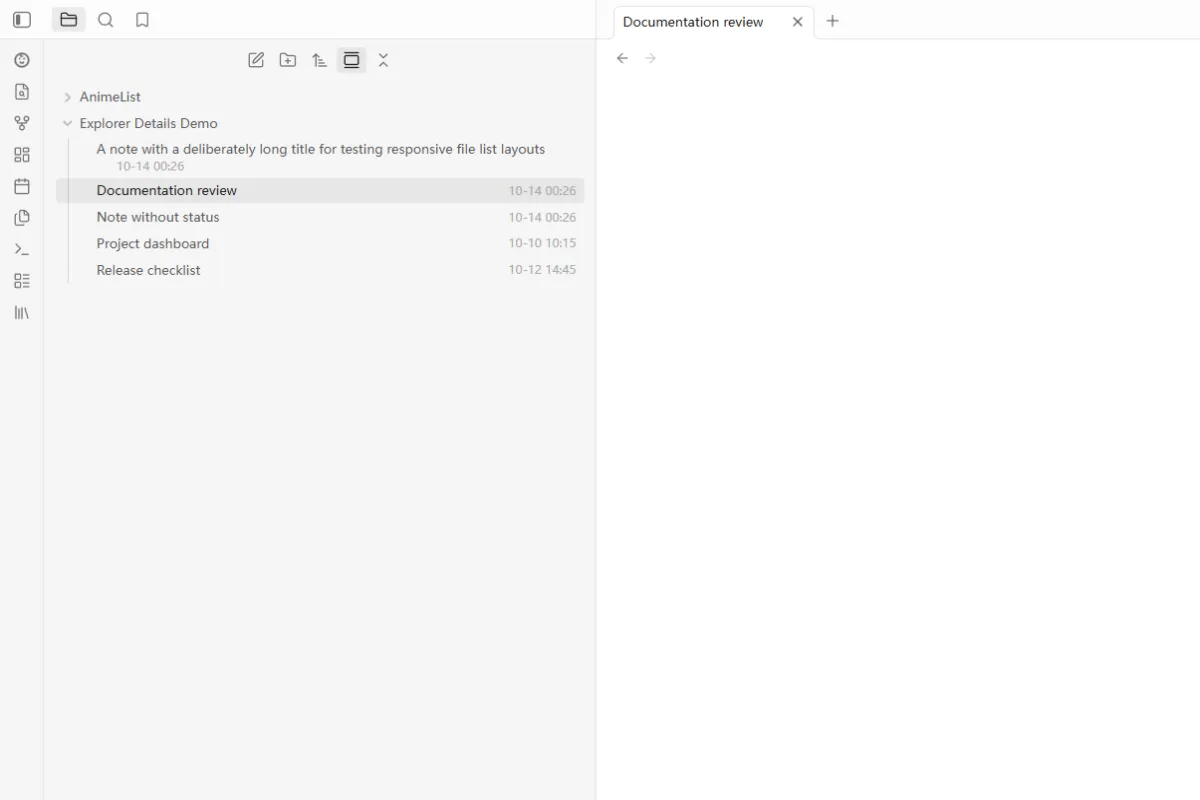The height and width of the screenshot is (800, 1200).
Task: Navigate forward with the right arrow
Action: (x=650, y=58)
